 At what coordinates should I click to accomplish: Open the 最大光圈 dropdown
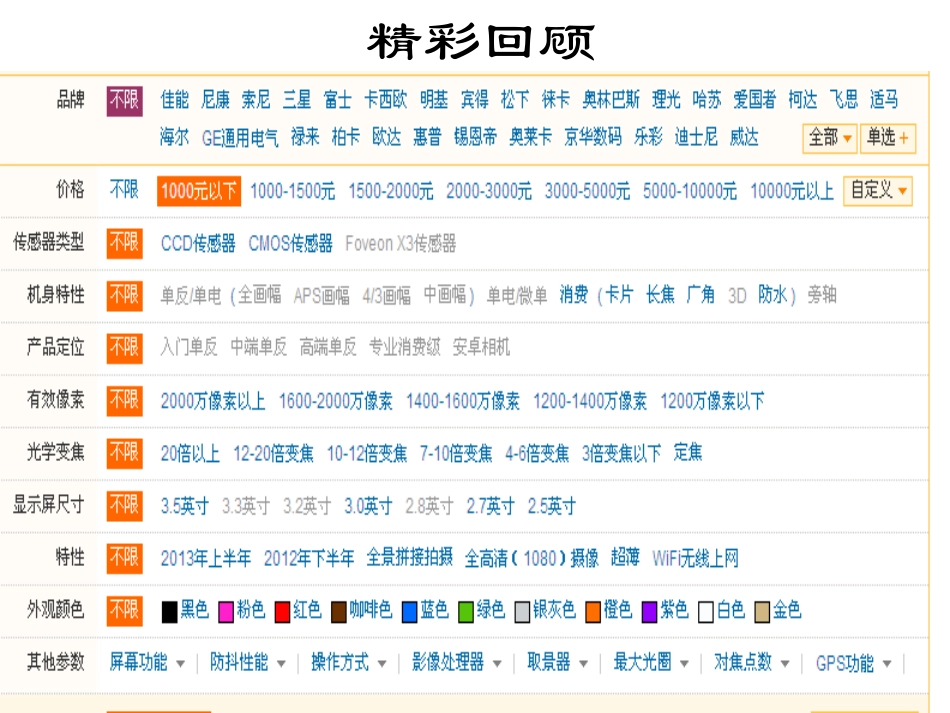[x=651, y=663]
